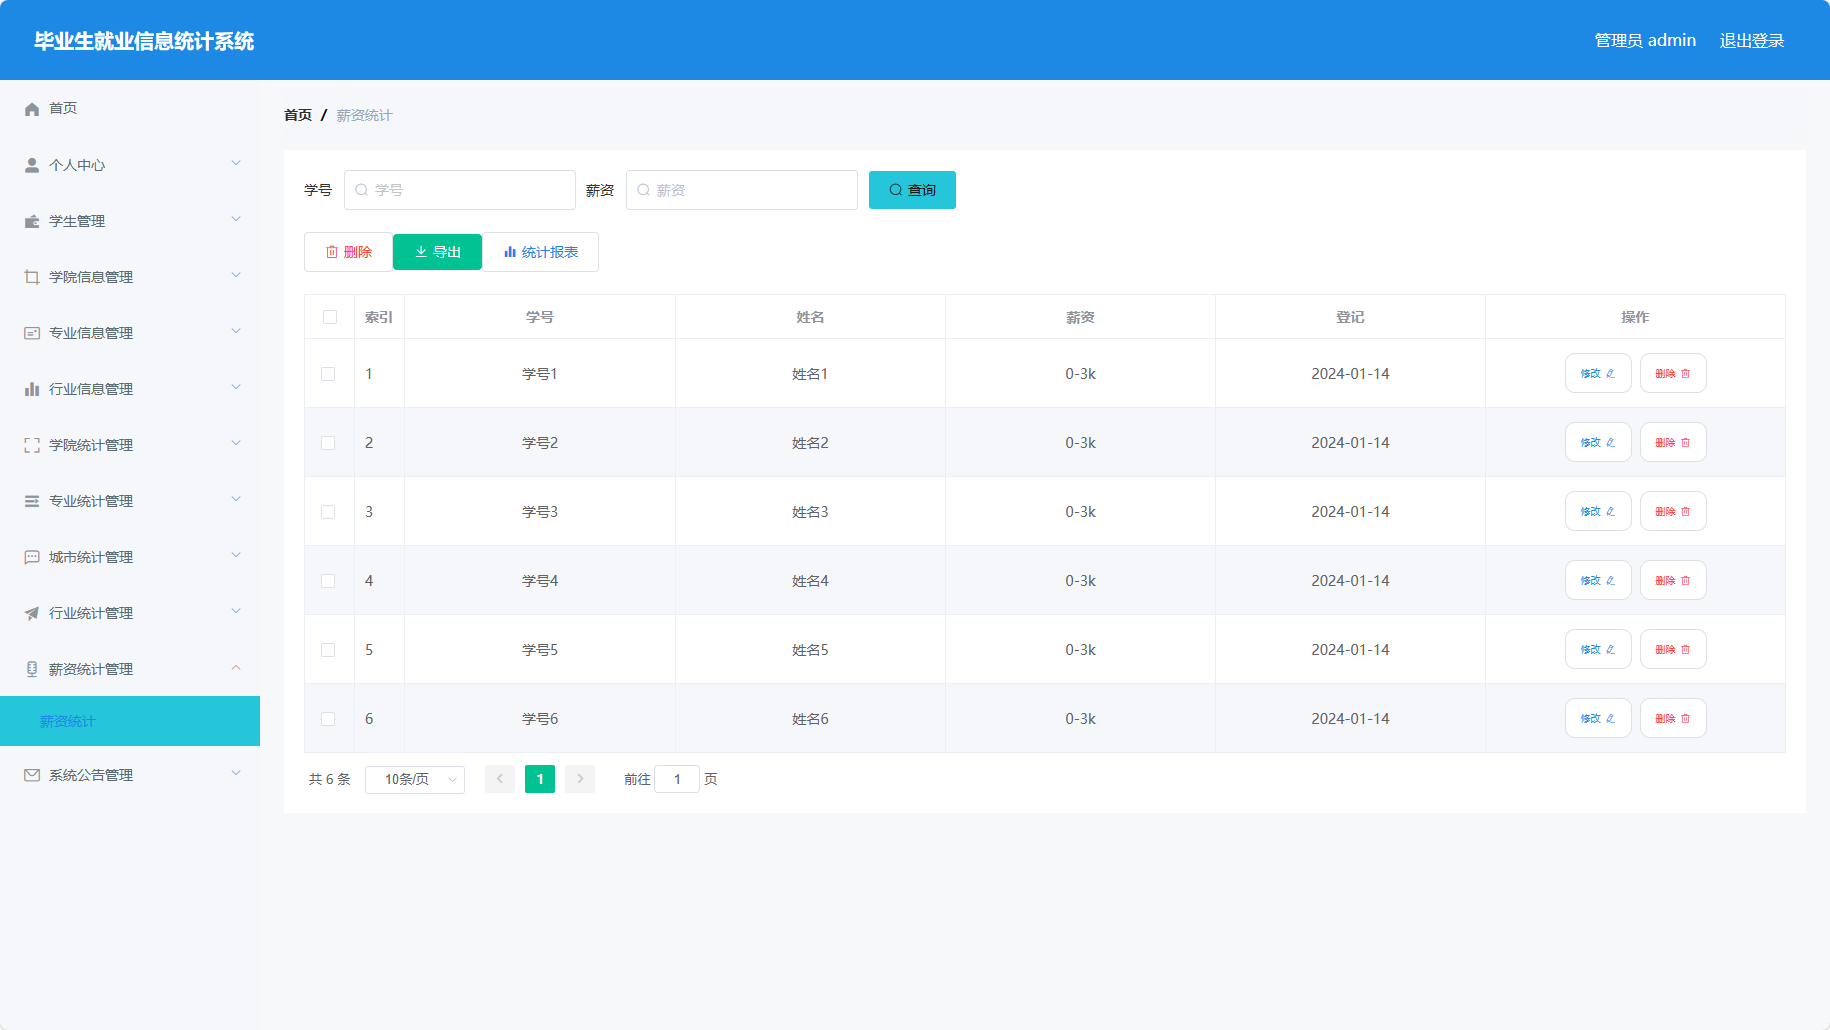Click the chat bubble icon beside 城市统计管理
Screen dimensions: 1830x1030
(x=32, y=557)
